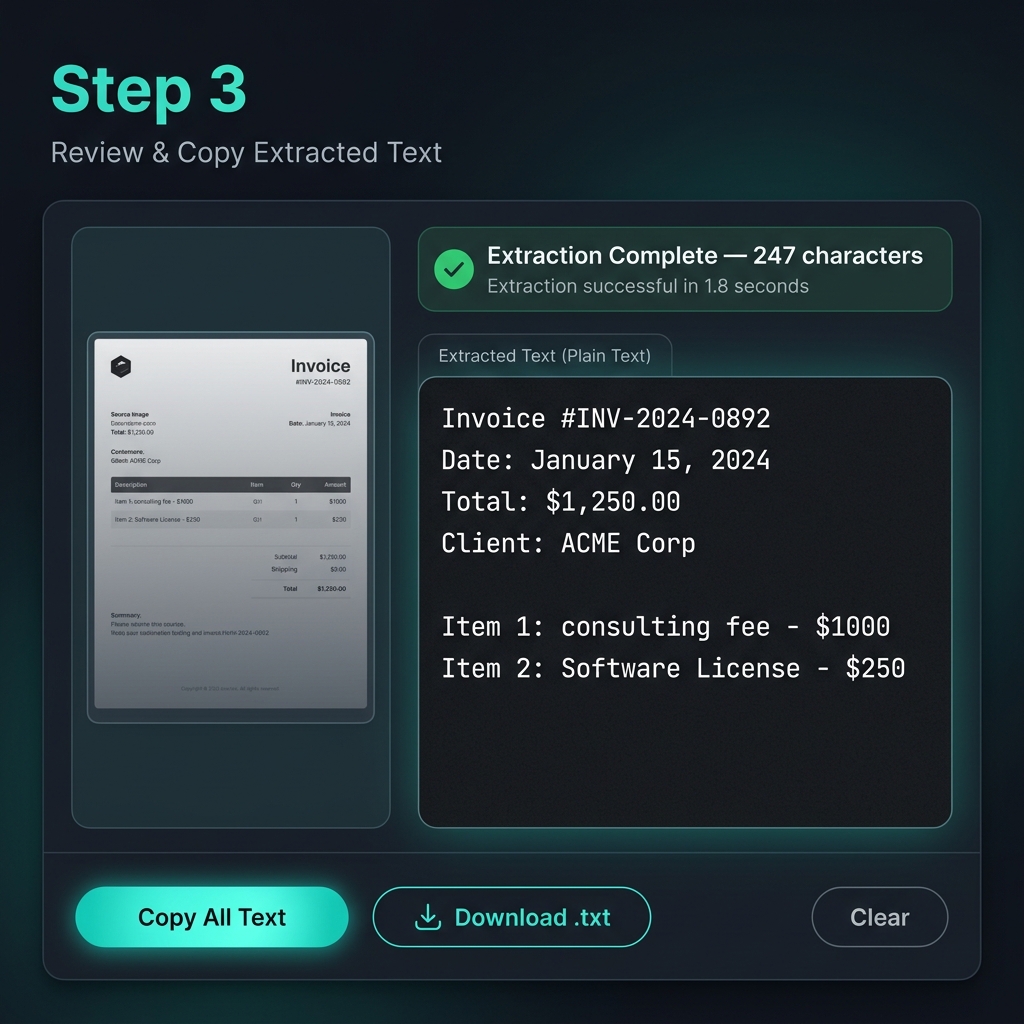Click the 'Item 1: consulting fee - $1000' line
The height and width of the screenshot is (1024, 1024).
tap(665, 627)
